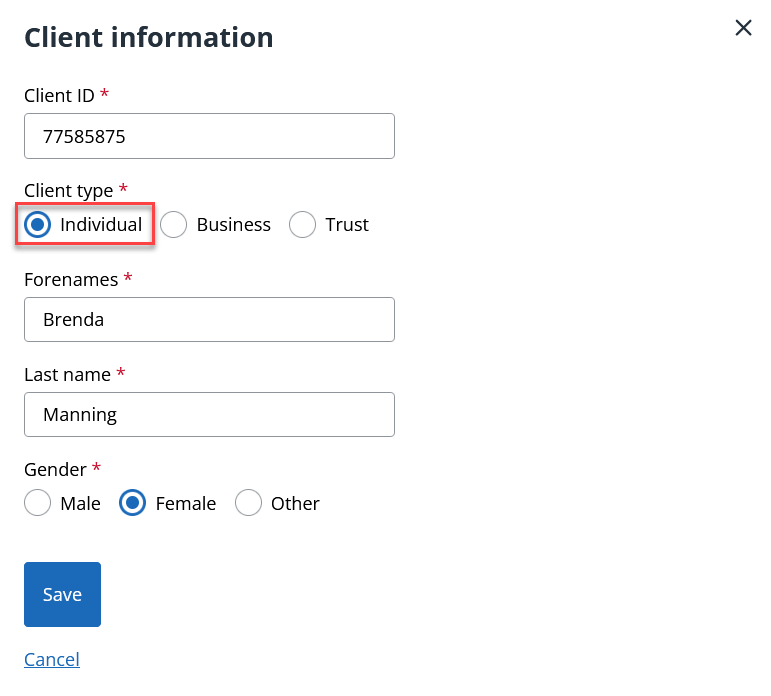
Task: Close the Client information dialog
Action: [743, 28]
